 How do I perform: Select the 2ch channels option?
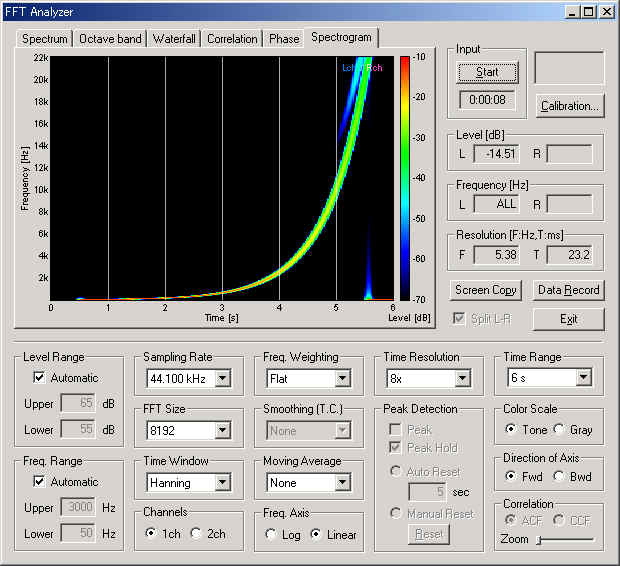point(196,534)
